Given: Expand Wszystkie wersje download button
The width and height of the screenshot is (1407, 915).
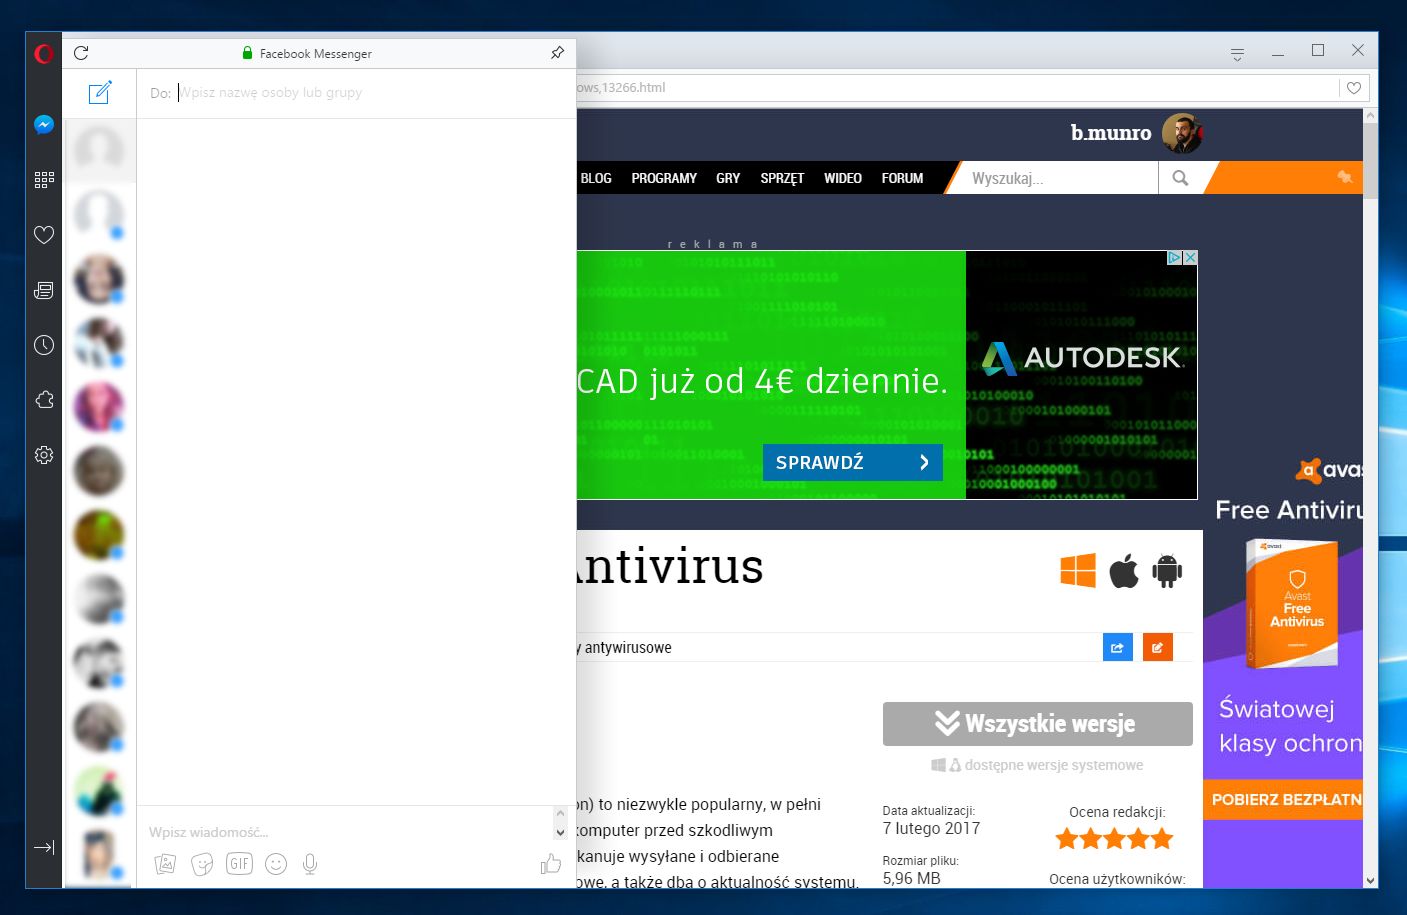Looking at the screenshot, I should (x=1037, y=723).
